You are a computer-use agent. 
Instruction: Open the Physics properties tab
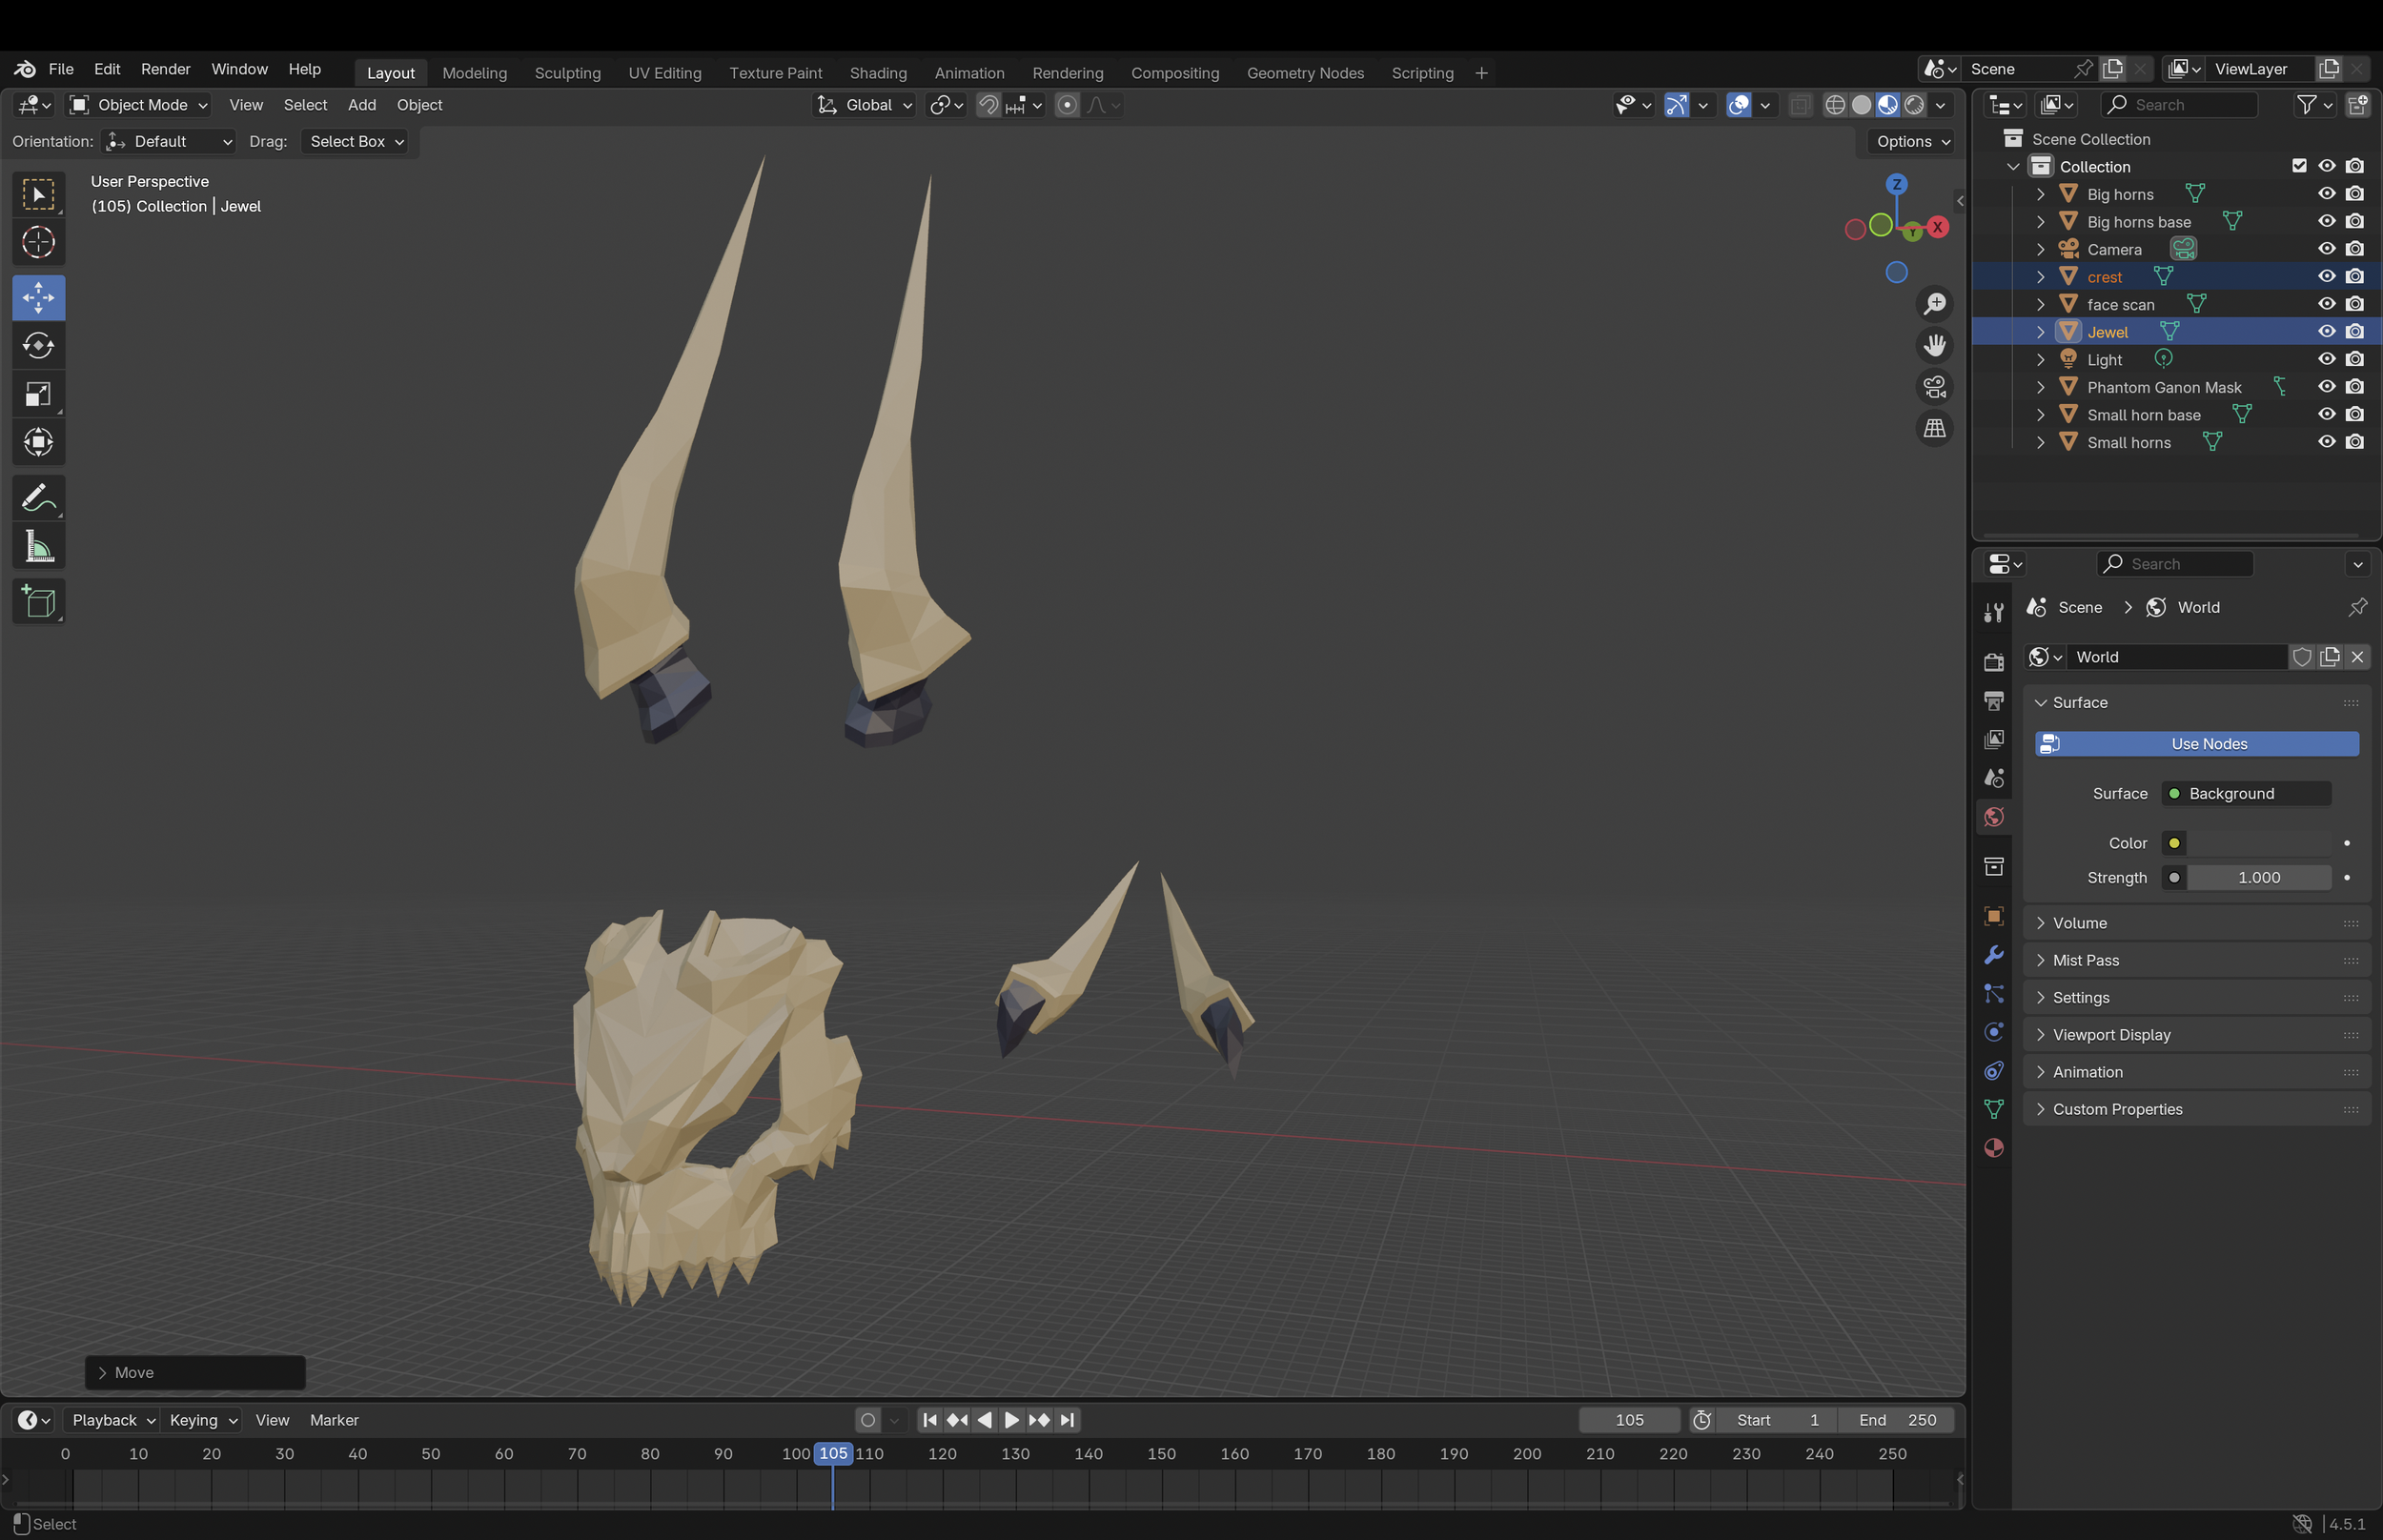pos(1993,1032)
